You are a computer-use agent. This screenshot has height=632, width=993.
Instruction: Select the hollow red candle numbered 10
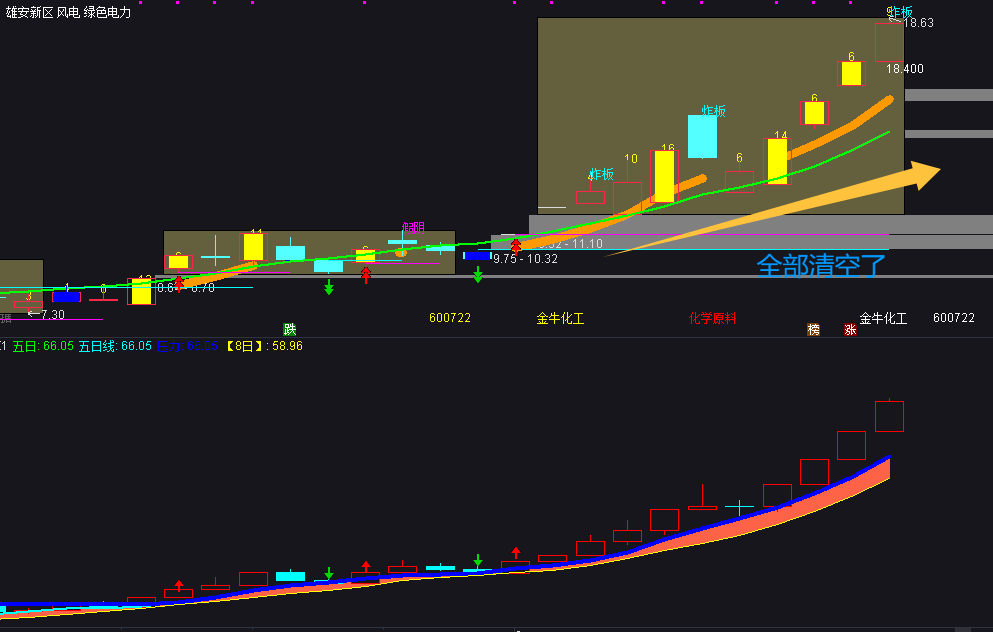click(x=627, y=197)
